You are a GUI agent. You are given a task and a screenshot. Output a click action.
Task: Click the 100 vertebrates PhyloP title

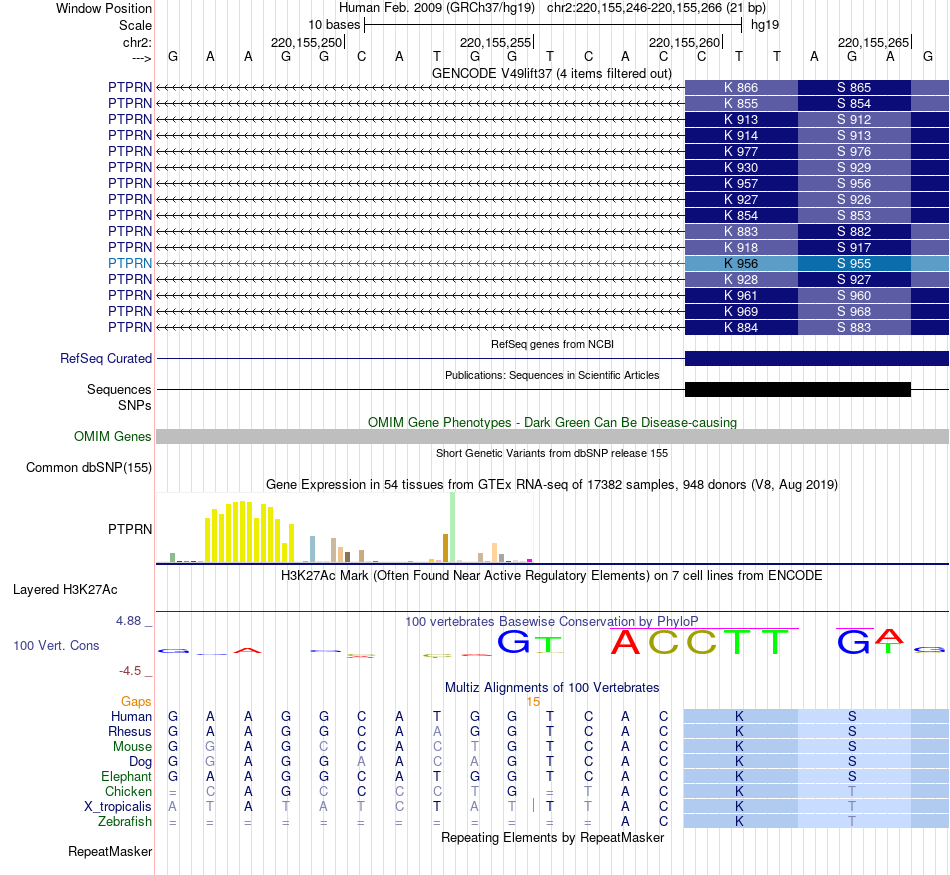(552, 622)
